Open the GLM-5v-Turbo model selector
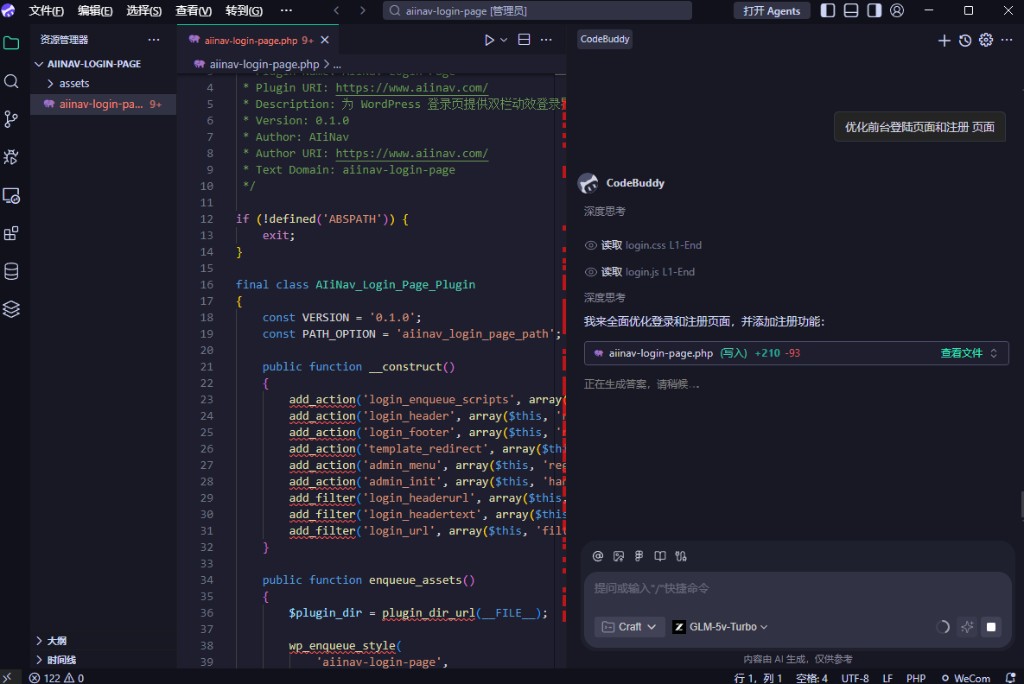Image resolution: width=1024 pixels, height=684 pixels. 720,627
